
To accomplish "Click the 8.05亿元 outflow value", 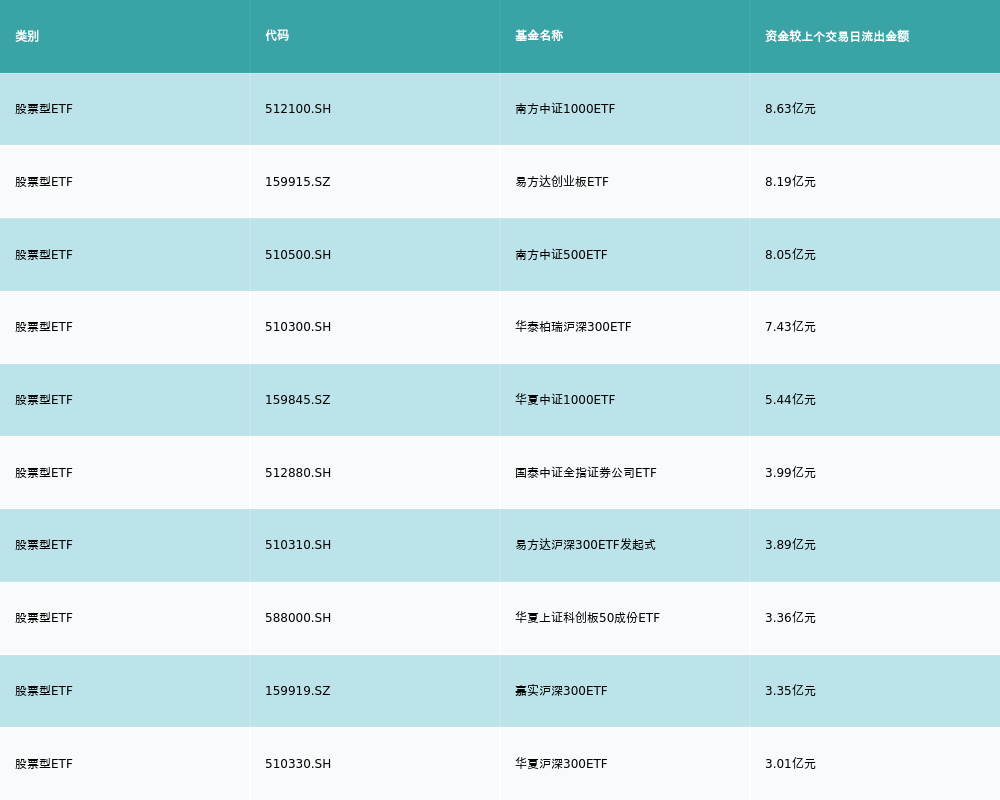I will 790,255.
